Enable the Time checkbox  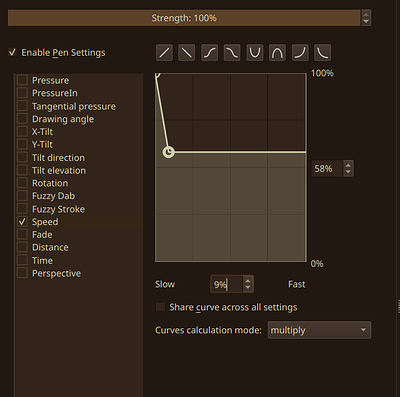(22, 260)
